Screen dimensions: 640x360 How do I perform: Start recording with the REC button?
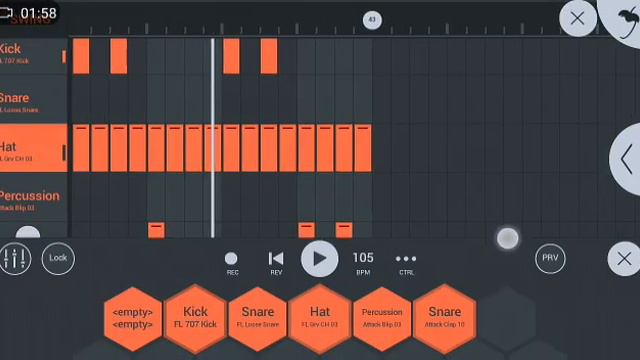click(x=231, y=263)
